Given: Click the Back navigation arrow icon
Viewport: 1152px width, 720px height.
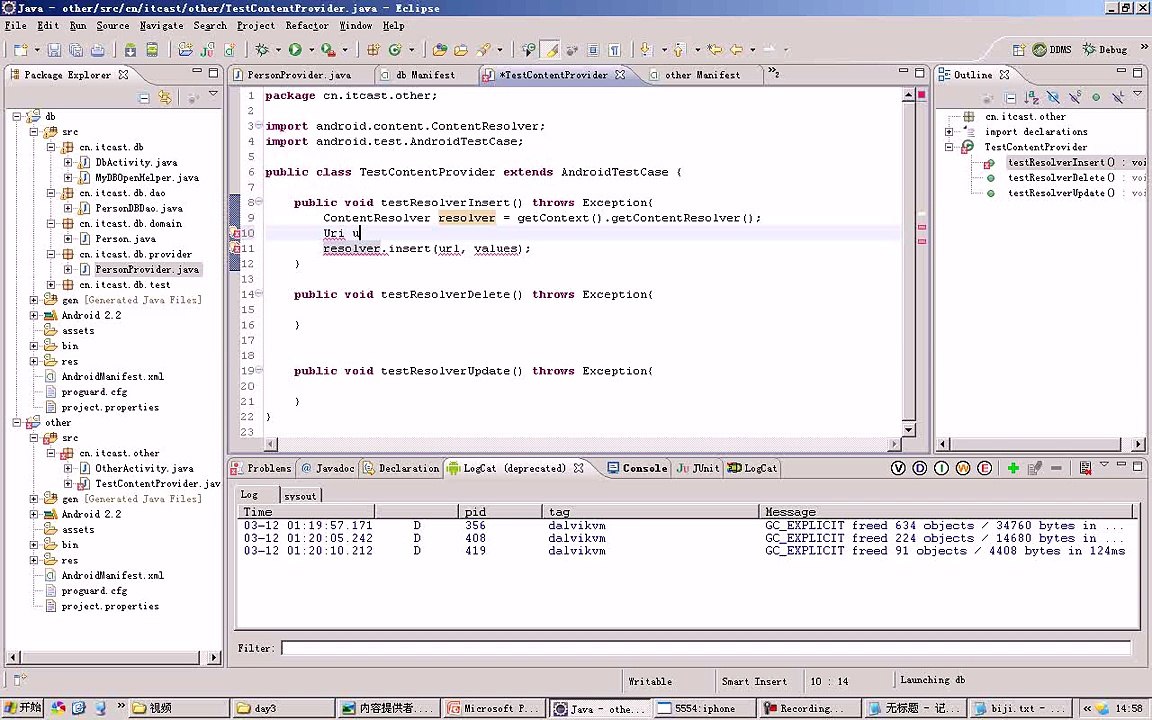Looking at the screenshot, I should [x=736, y=50].
